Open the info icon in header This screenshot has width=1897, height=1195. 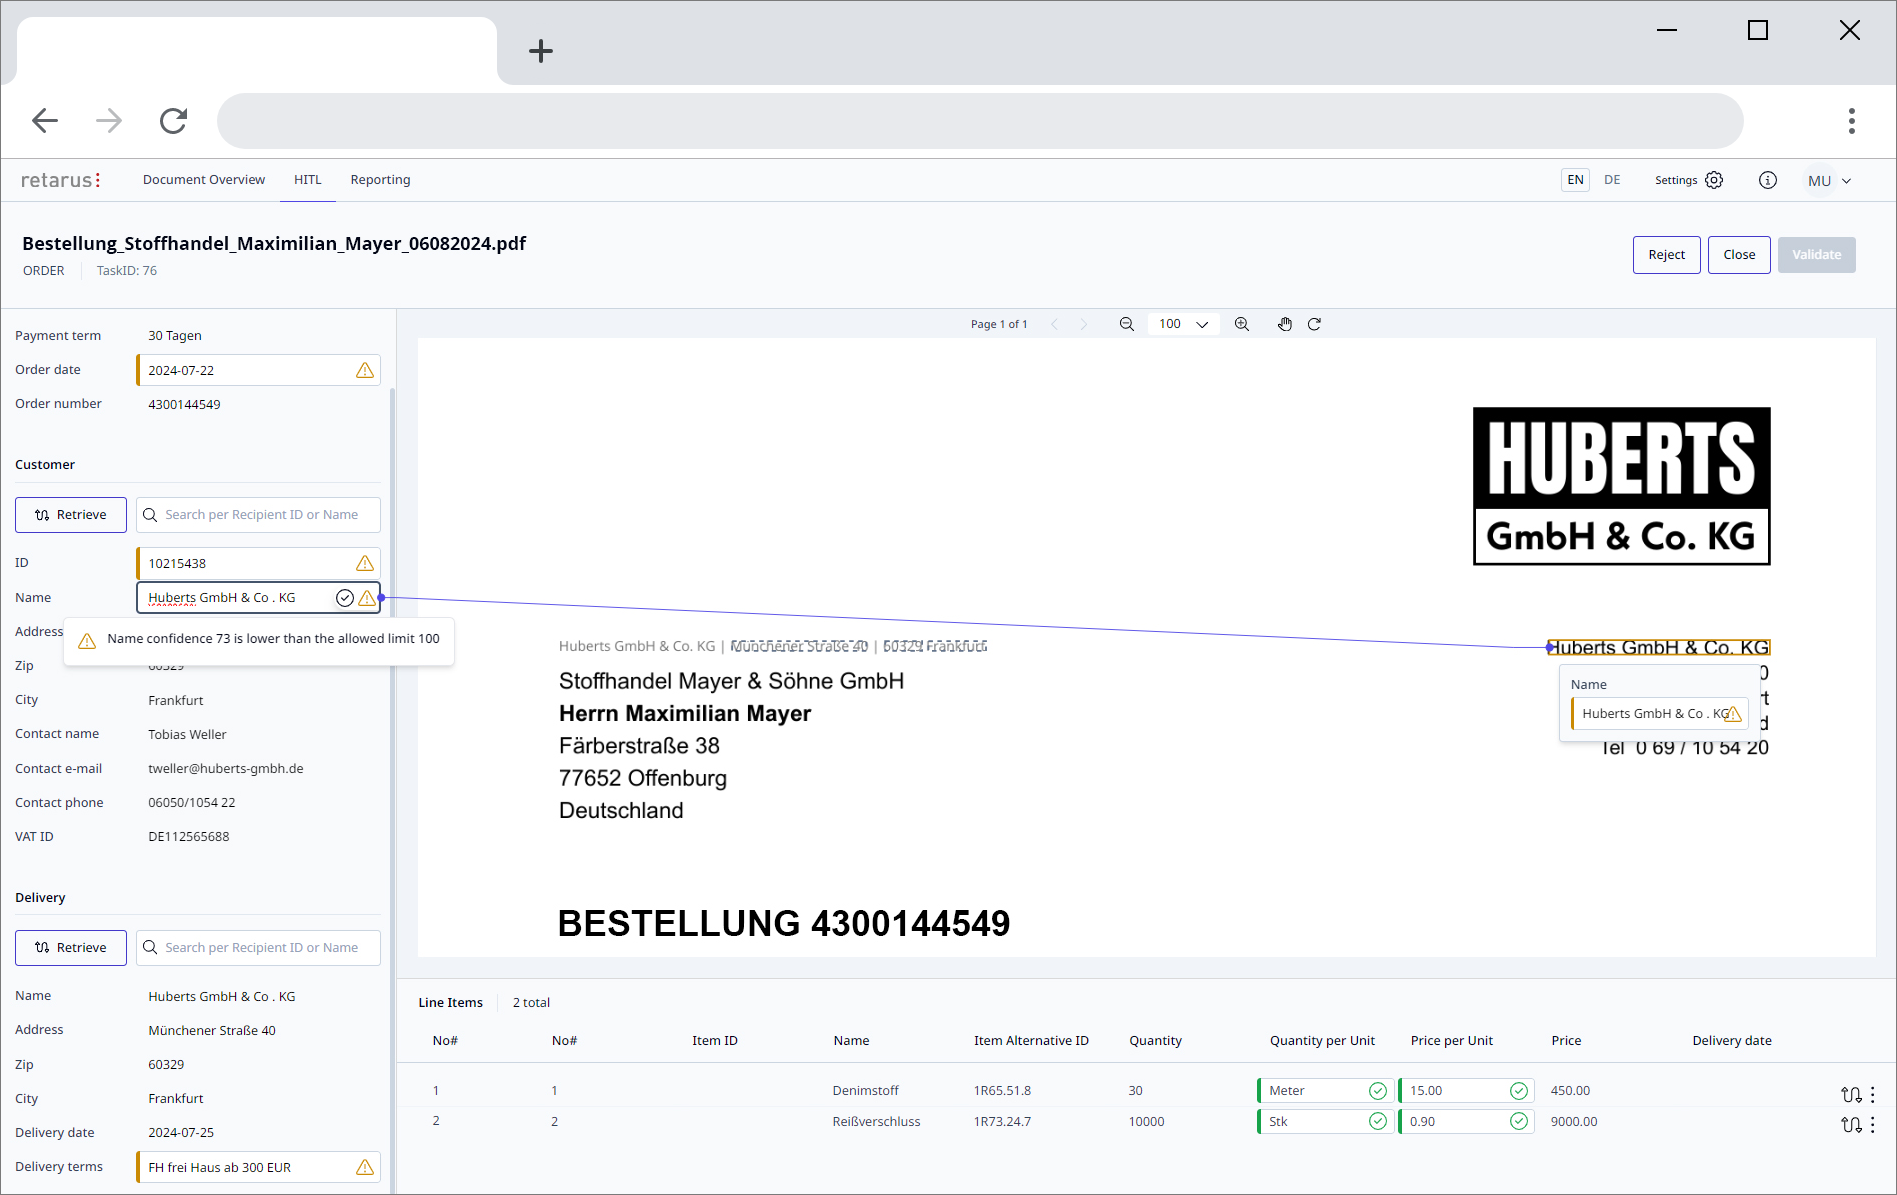[1768, 180]
